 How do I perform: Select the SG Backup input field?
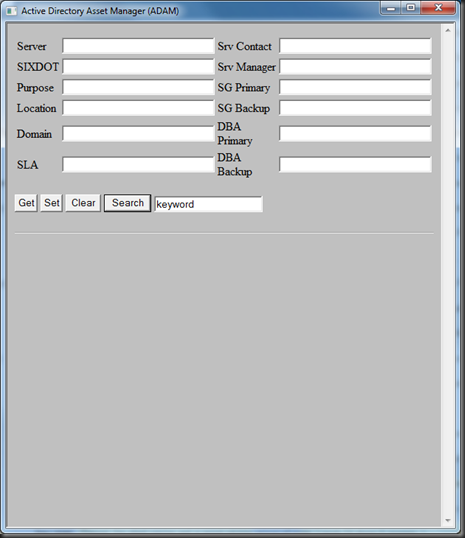355,108
